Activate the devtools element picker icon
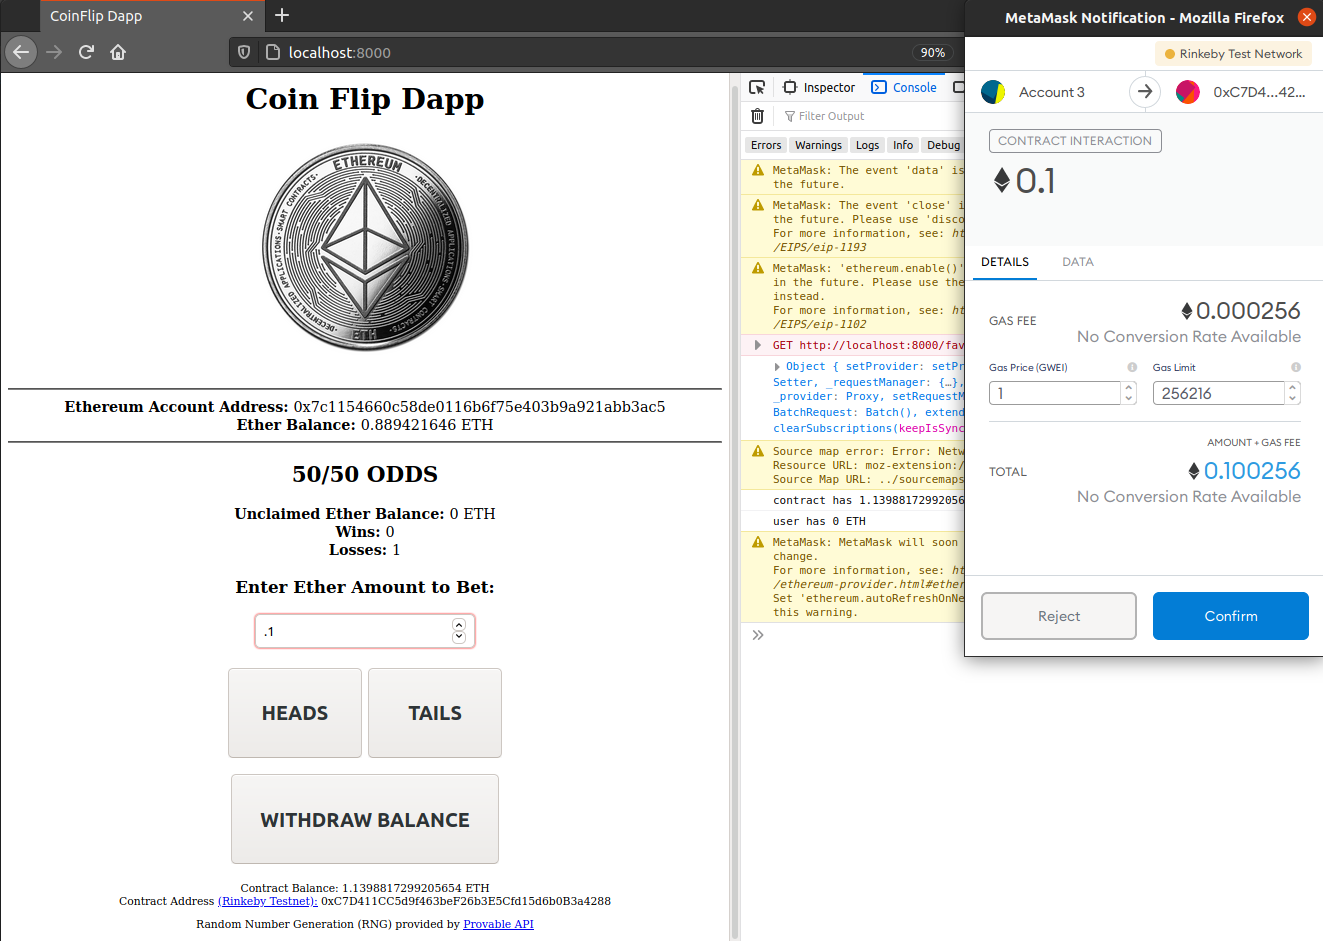The width and height of the screenshot is (1323, 941). (757, 87)
